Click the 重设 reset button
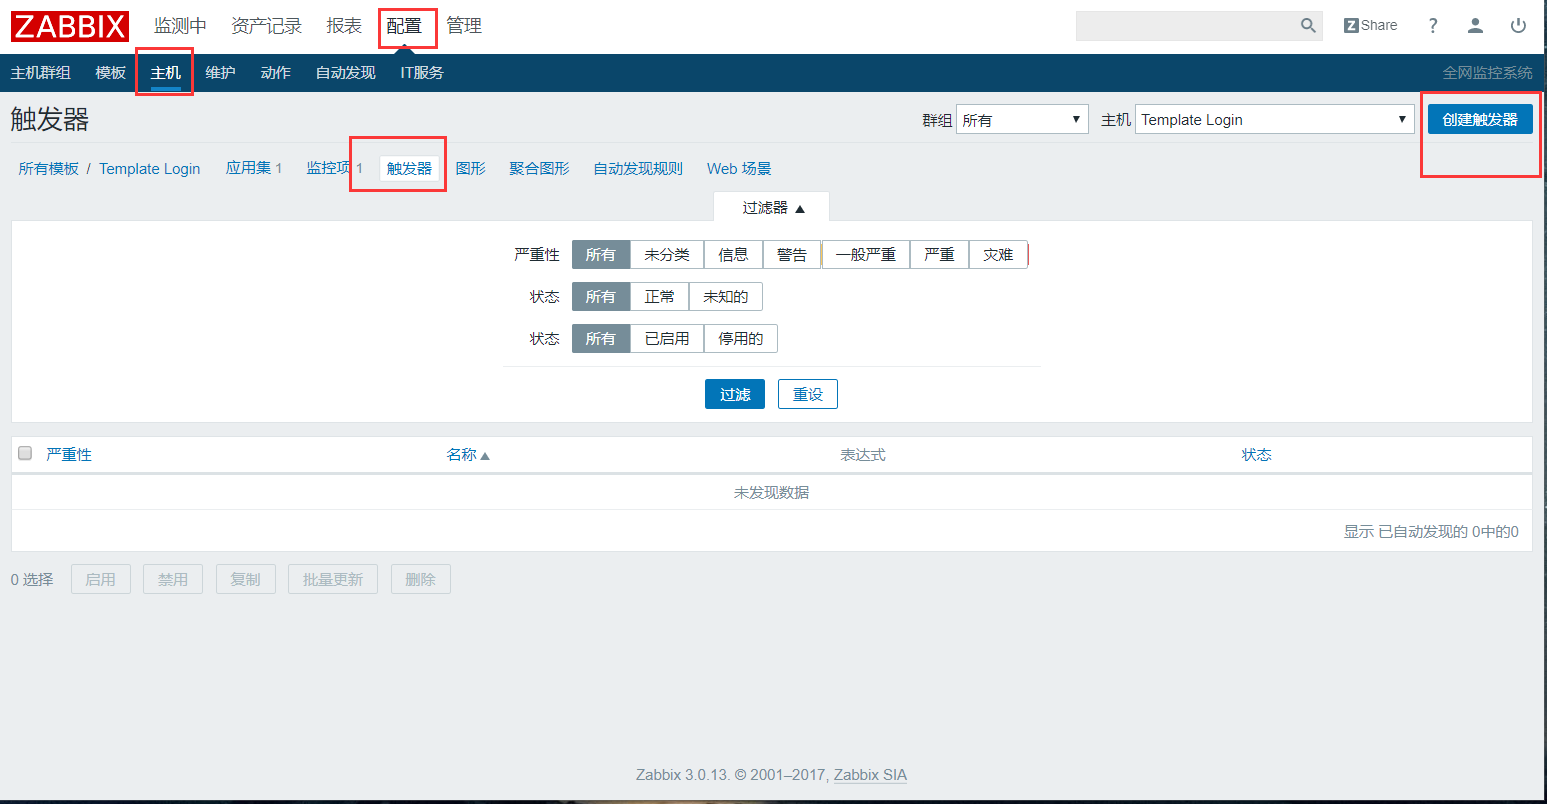This screenshot has height=804, width=1547. coord(808,394)
